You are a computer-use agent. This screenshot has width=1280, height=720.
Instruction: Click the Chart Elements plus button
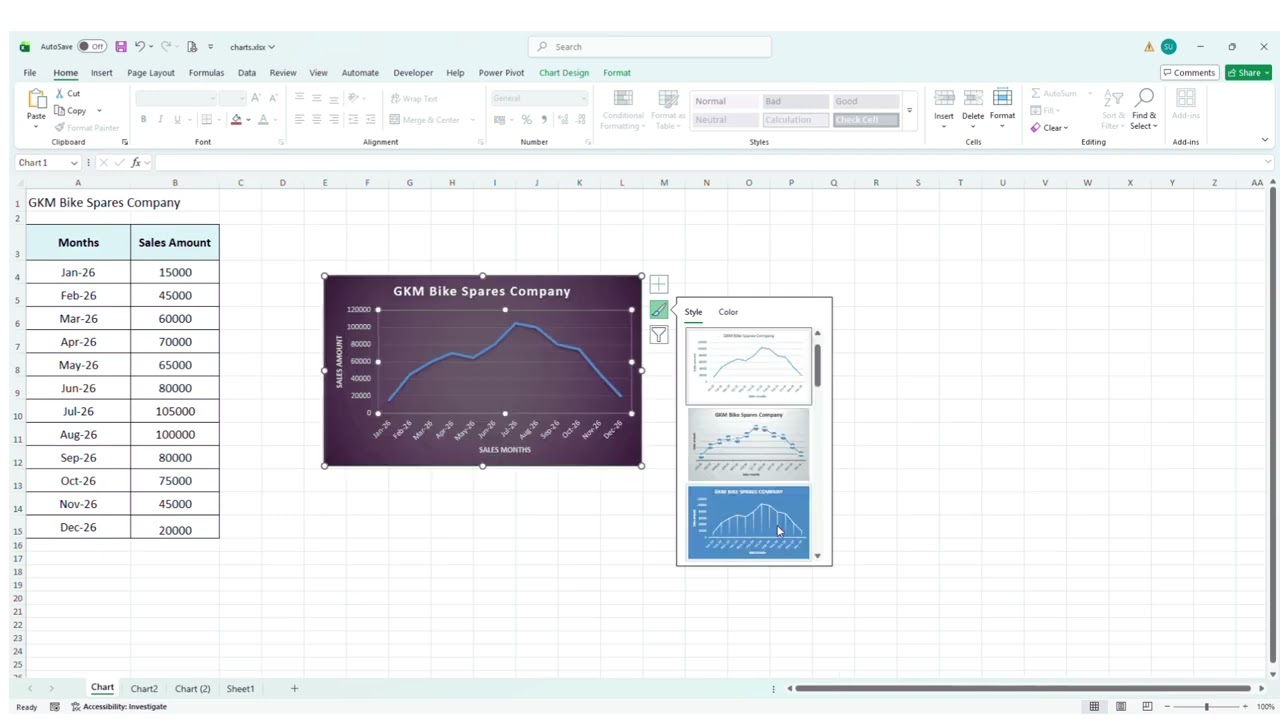658,285
